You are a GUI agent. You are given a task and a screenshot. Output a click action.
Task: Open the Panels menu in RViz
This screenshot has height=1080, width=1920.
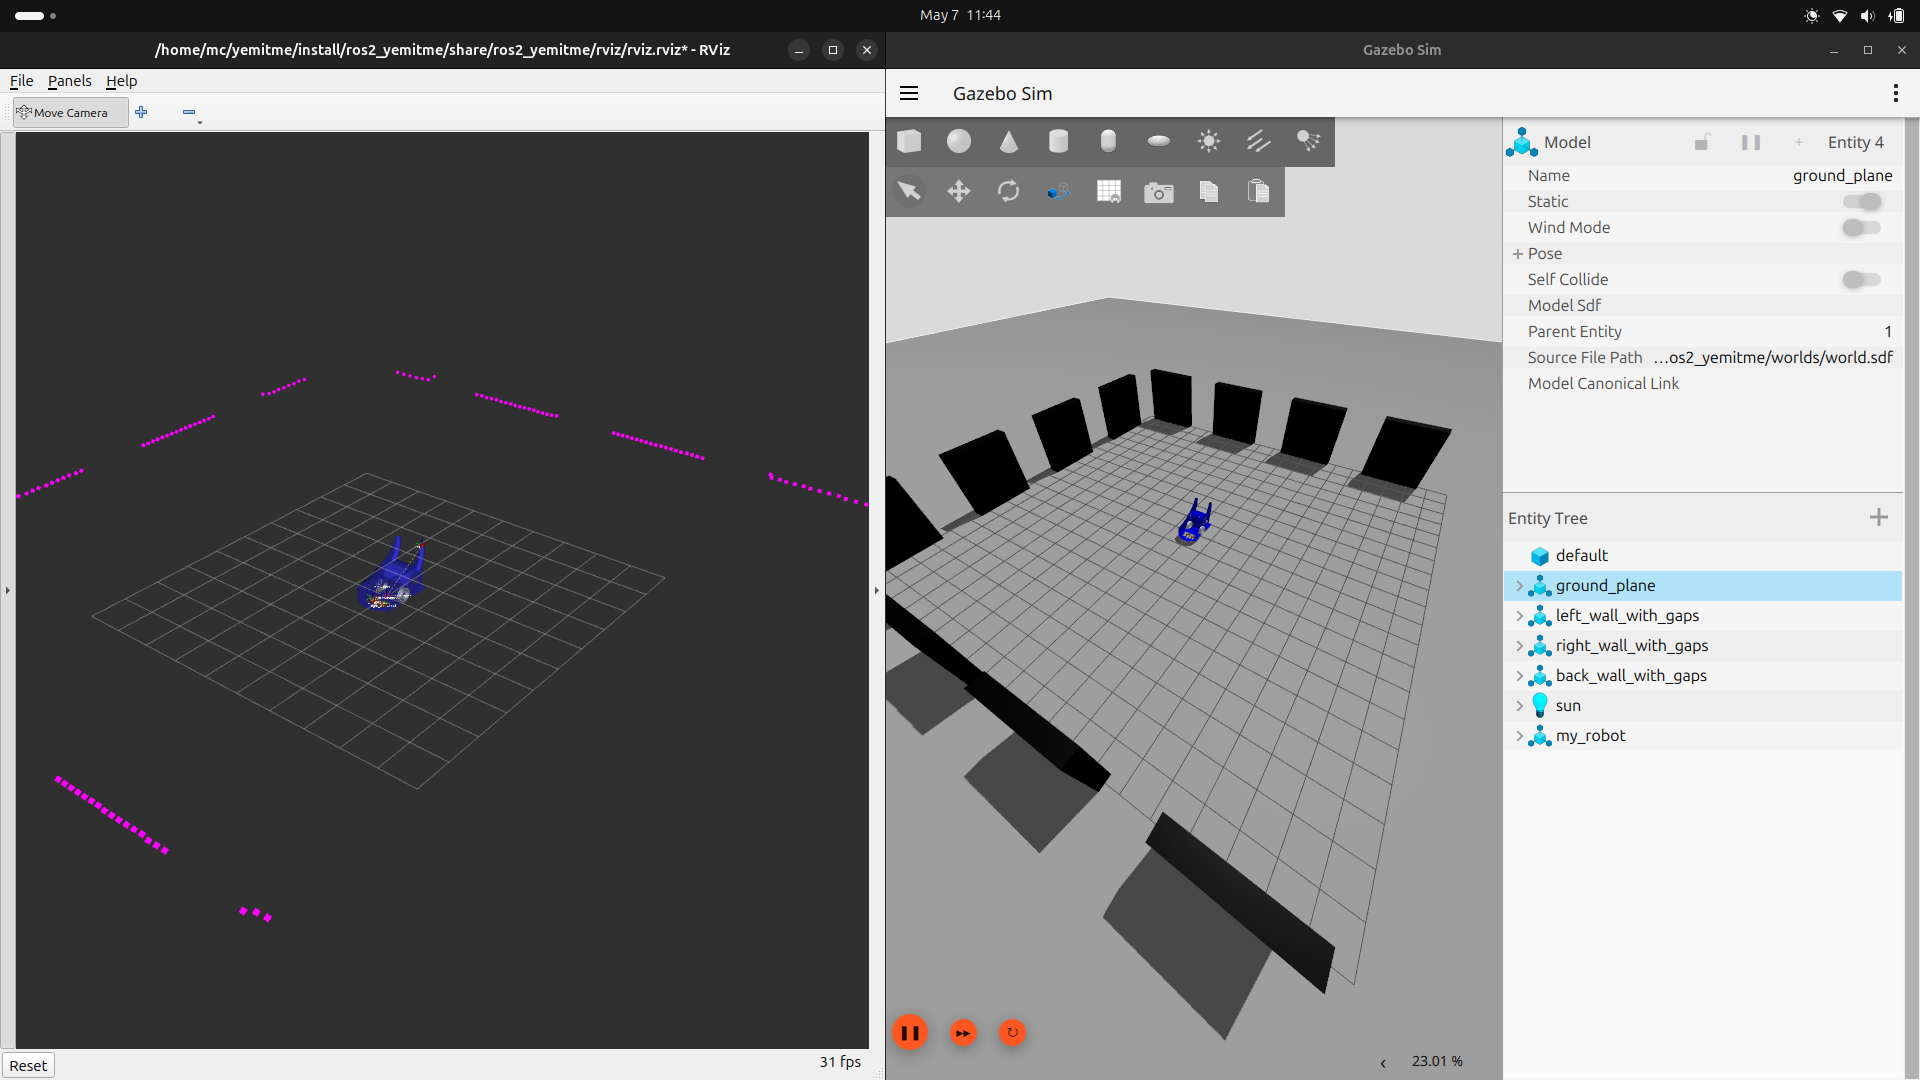(69, 81)
